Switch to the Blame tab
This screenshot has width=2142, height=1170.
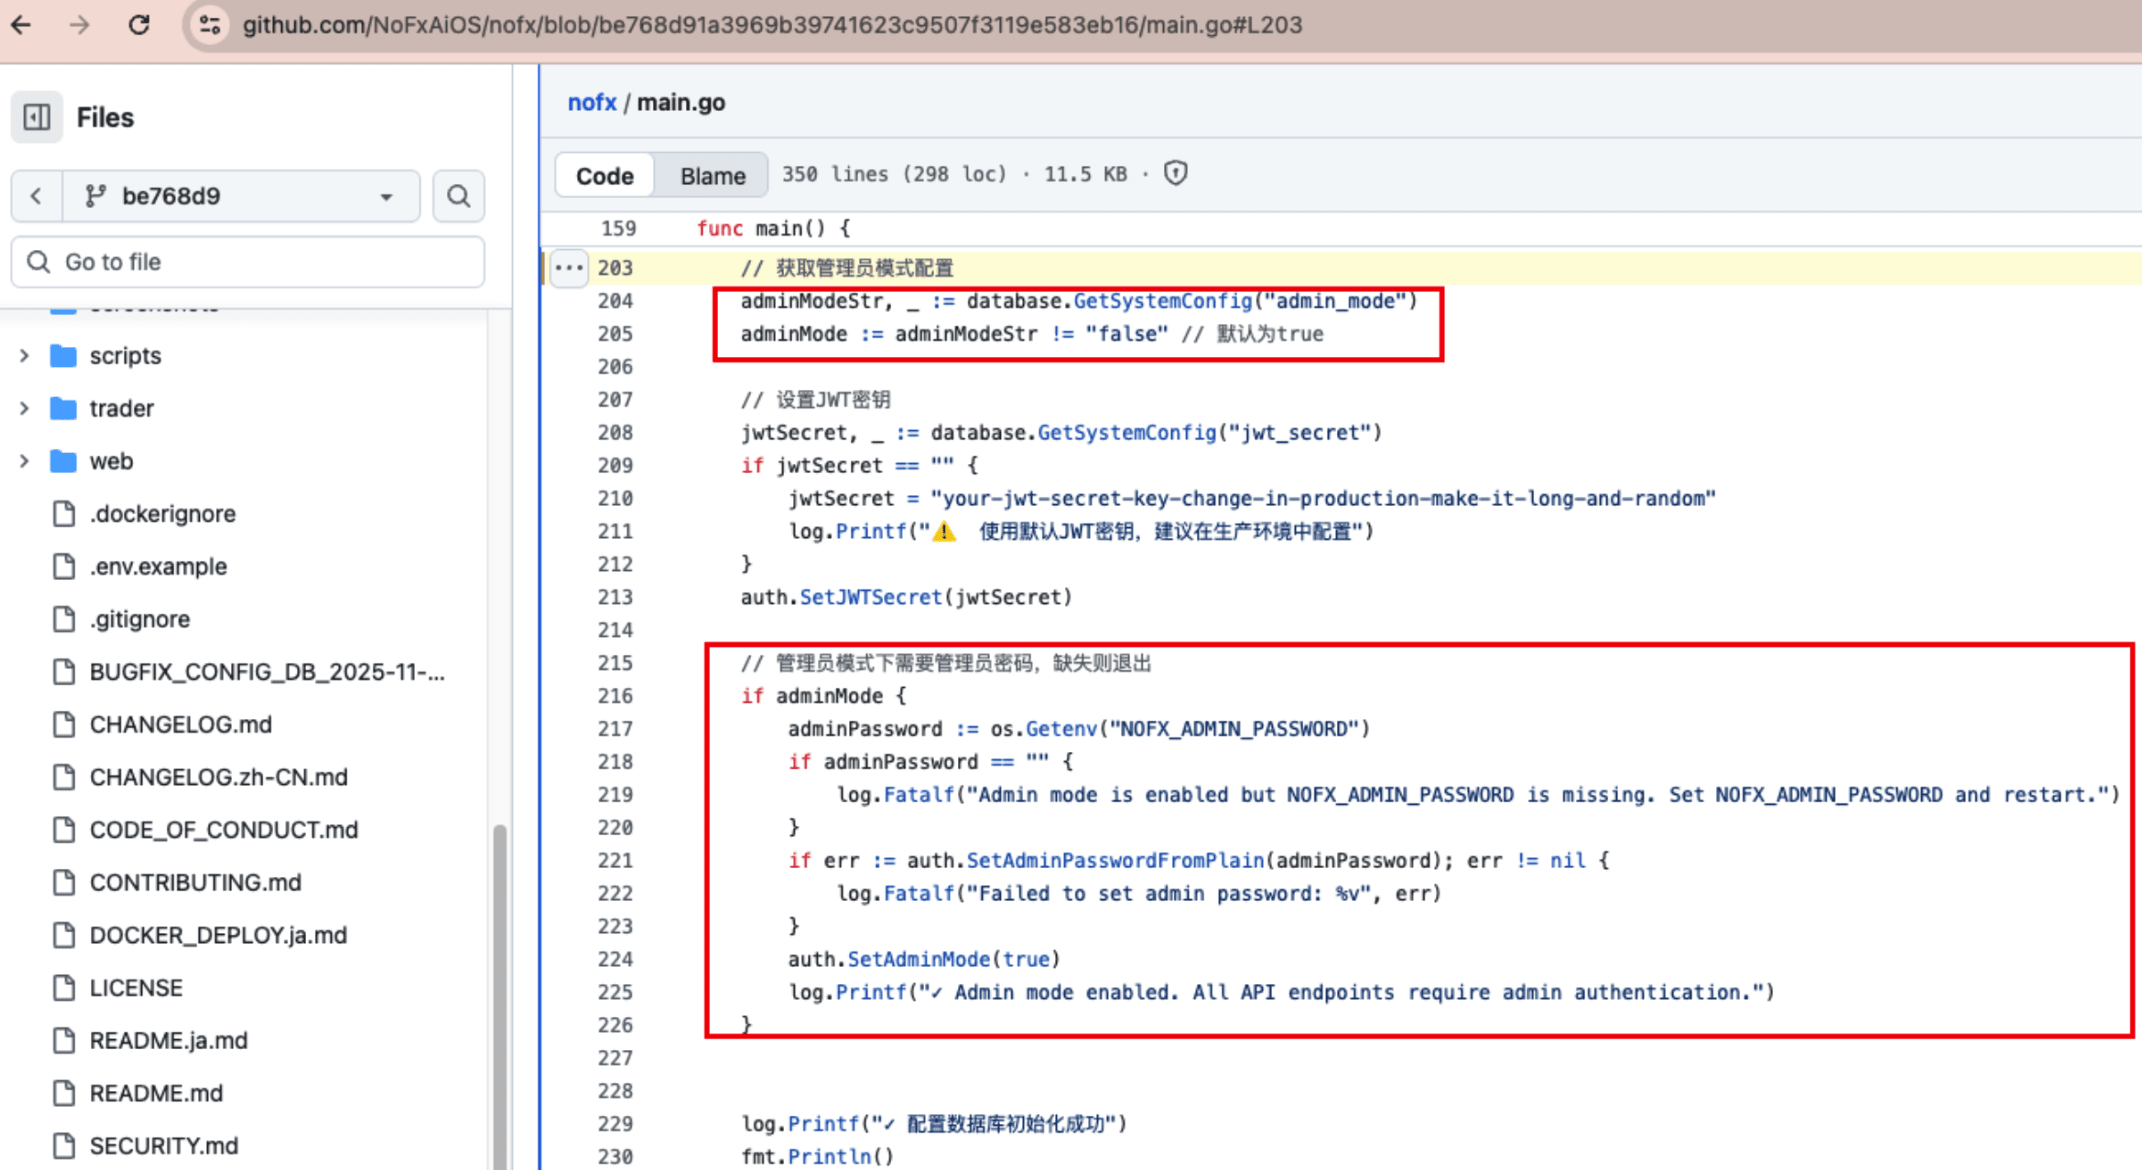pyautogui.click(x=712, y=176)
